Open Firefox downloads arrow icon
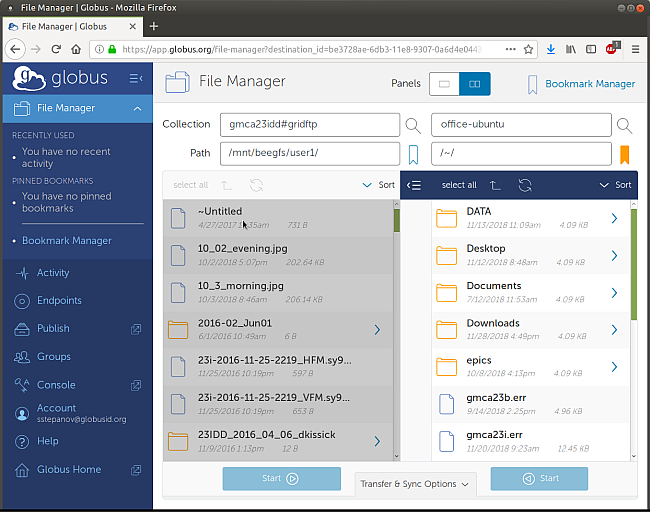Screen dimensions: 650x512 (x=551, y=49)
